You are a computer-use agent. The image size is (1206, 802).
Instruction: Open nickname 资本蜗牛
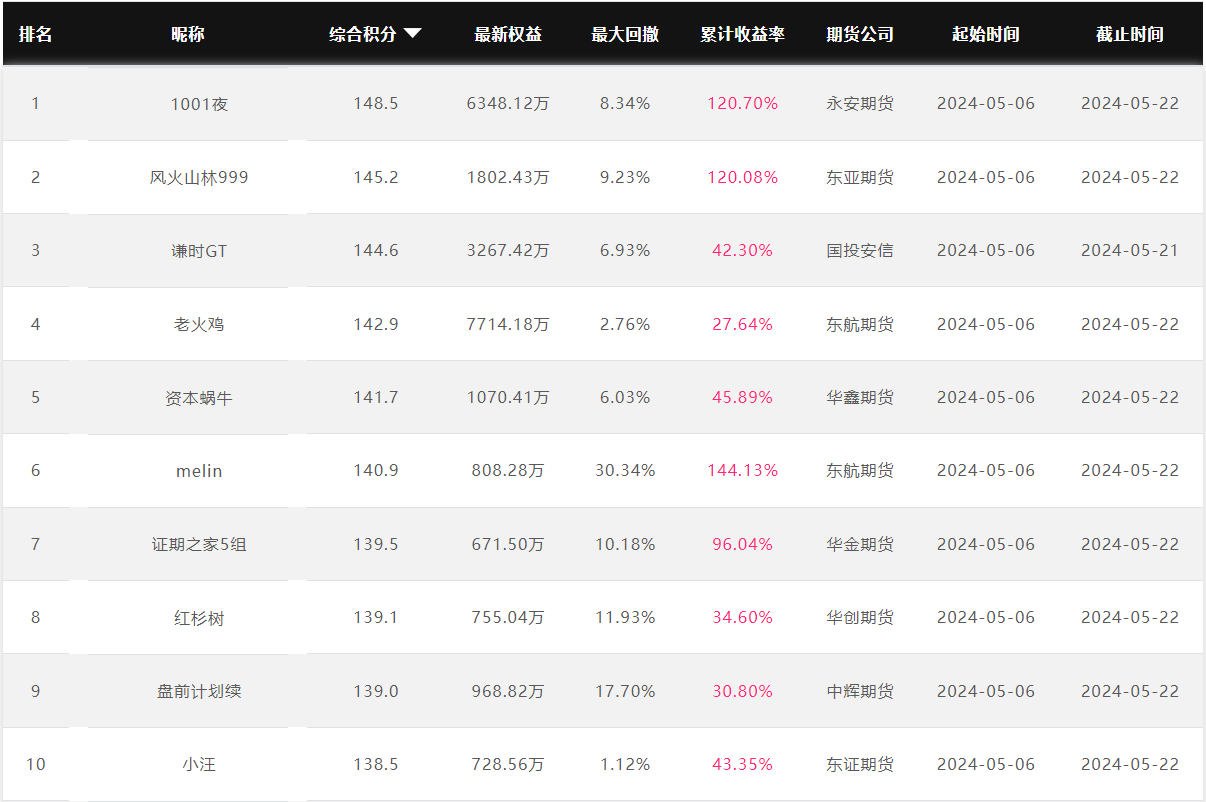[199, 397]
